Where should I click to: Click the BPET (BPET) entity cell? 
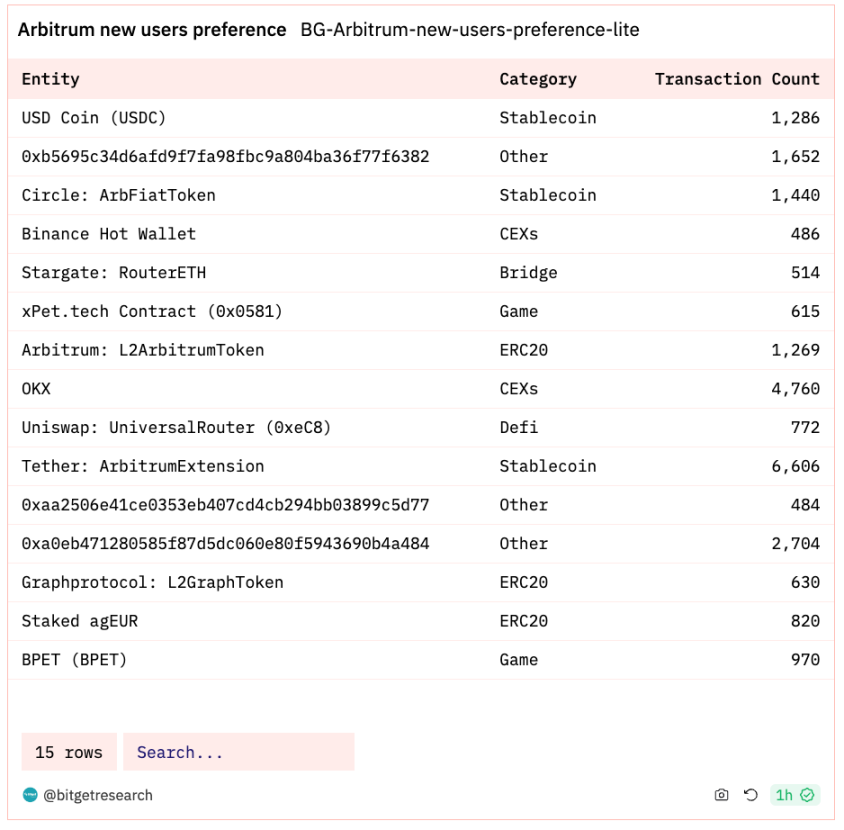click(74, 660)
